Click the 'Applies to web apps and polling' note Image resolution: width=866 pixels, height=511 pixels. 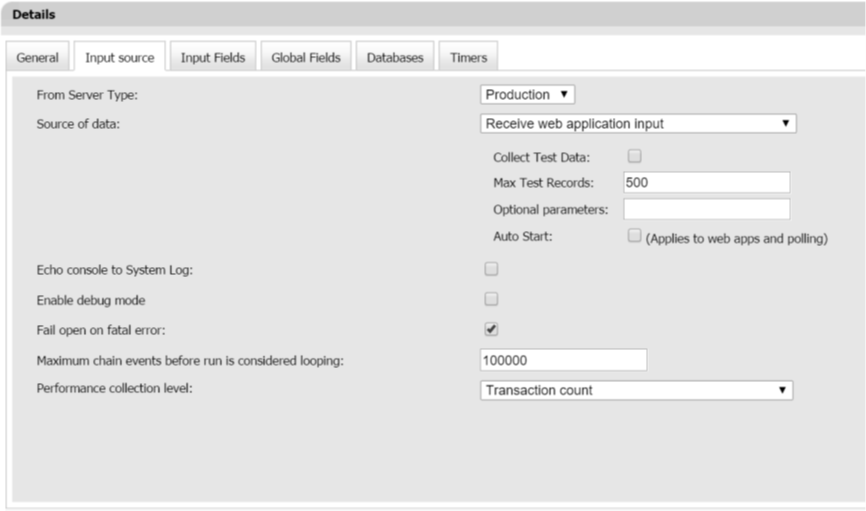point(737,240)
